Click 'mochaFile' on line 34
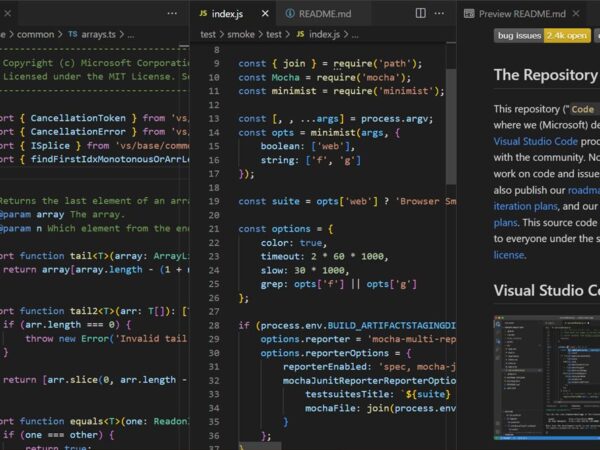The image size is (600, 450). [x=330, y=408]
